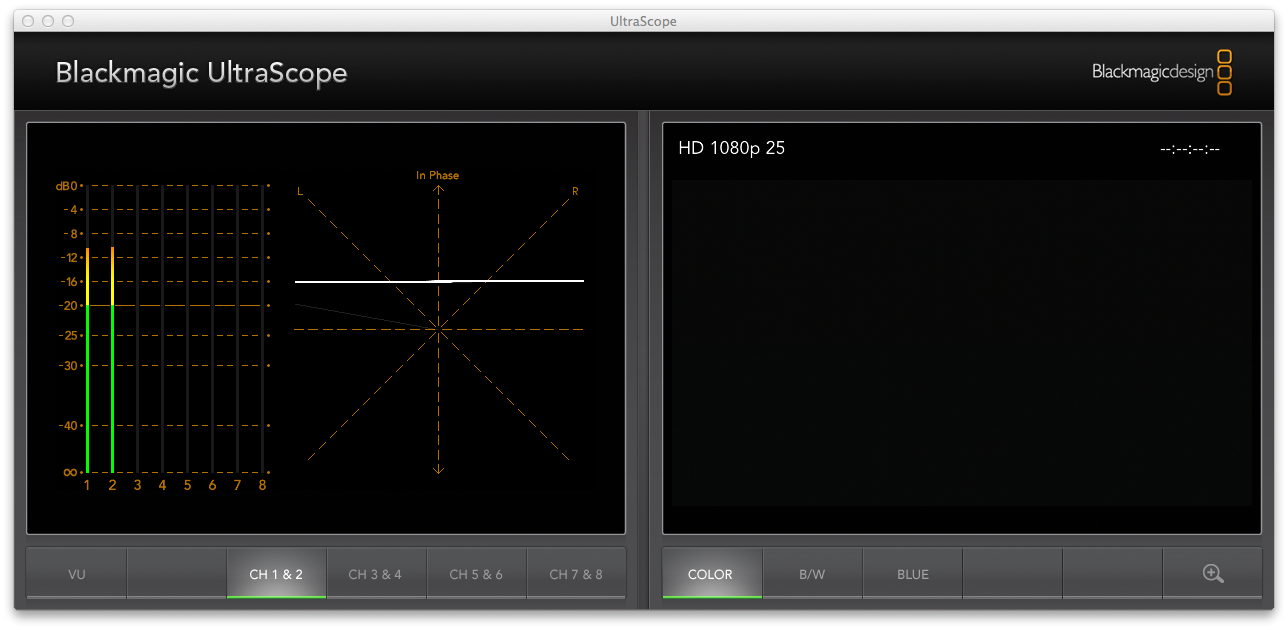The height and width of the screenshot is (630, 1288).
Task: Click the channel 5 number label
Action: point(187,486)
